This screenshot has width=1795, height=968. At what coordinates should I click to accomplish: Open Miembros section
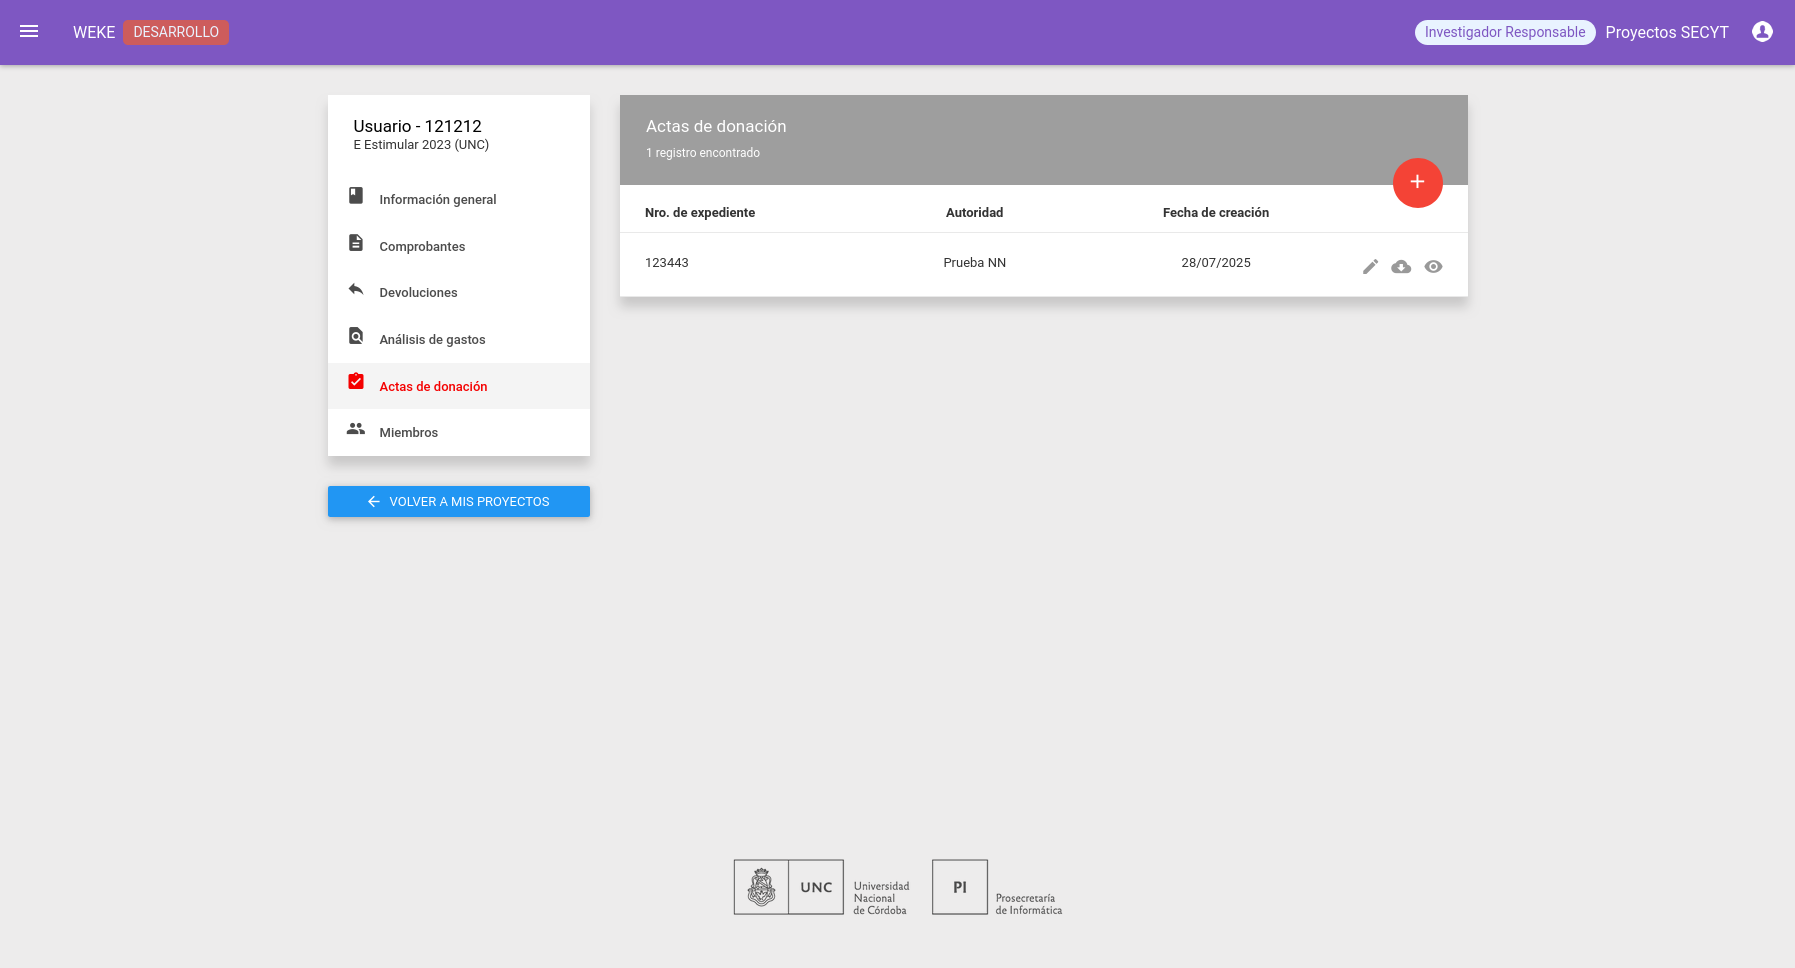pos(459,432)
